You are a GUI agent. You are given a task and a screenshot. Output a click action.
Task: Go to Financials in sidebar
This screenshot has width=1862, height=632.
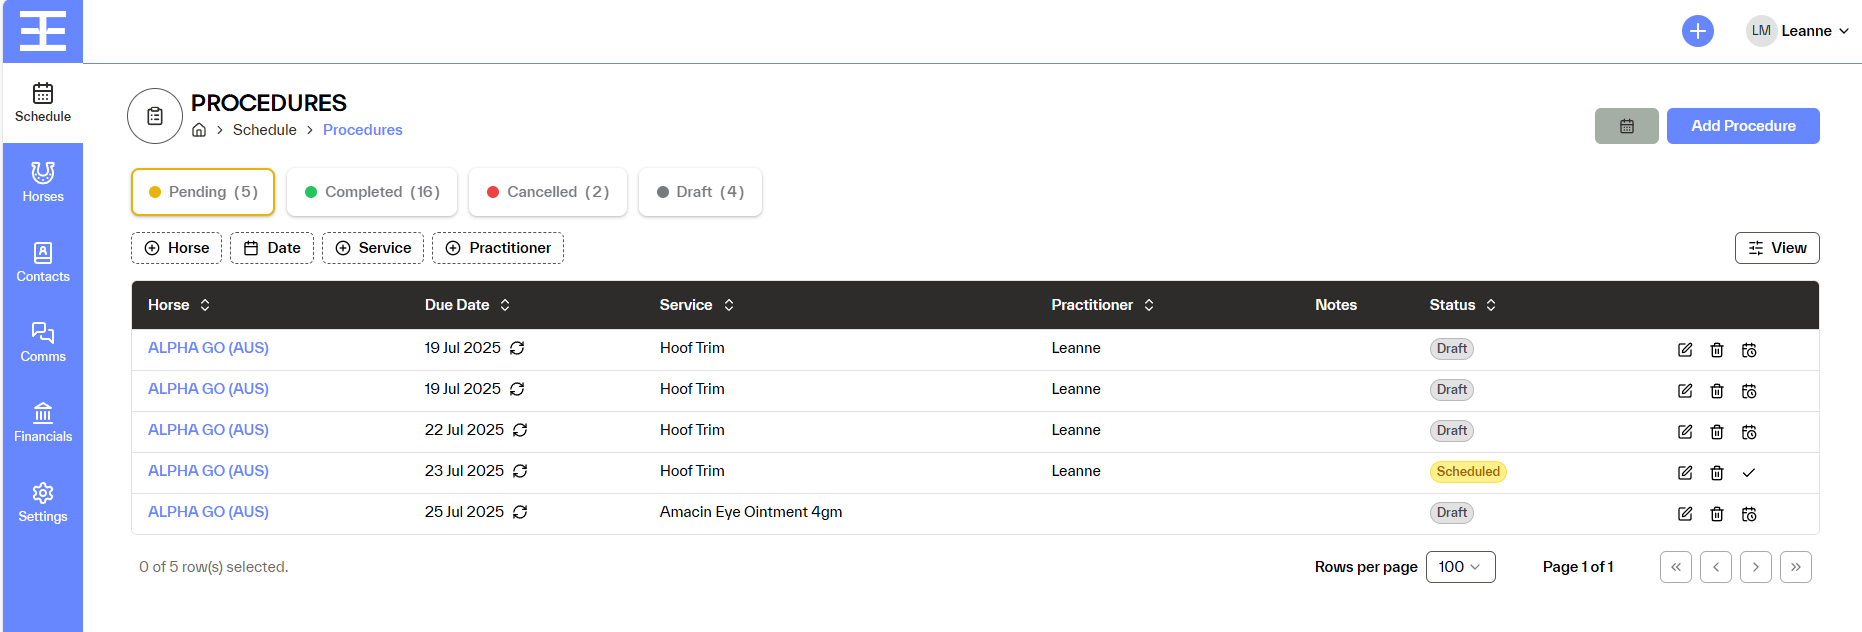coord(43,422)
